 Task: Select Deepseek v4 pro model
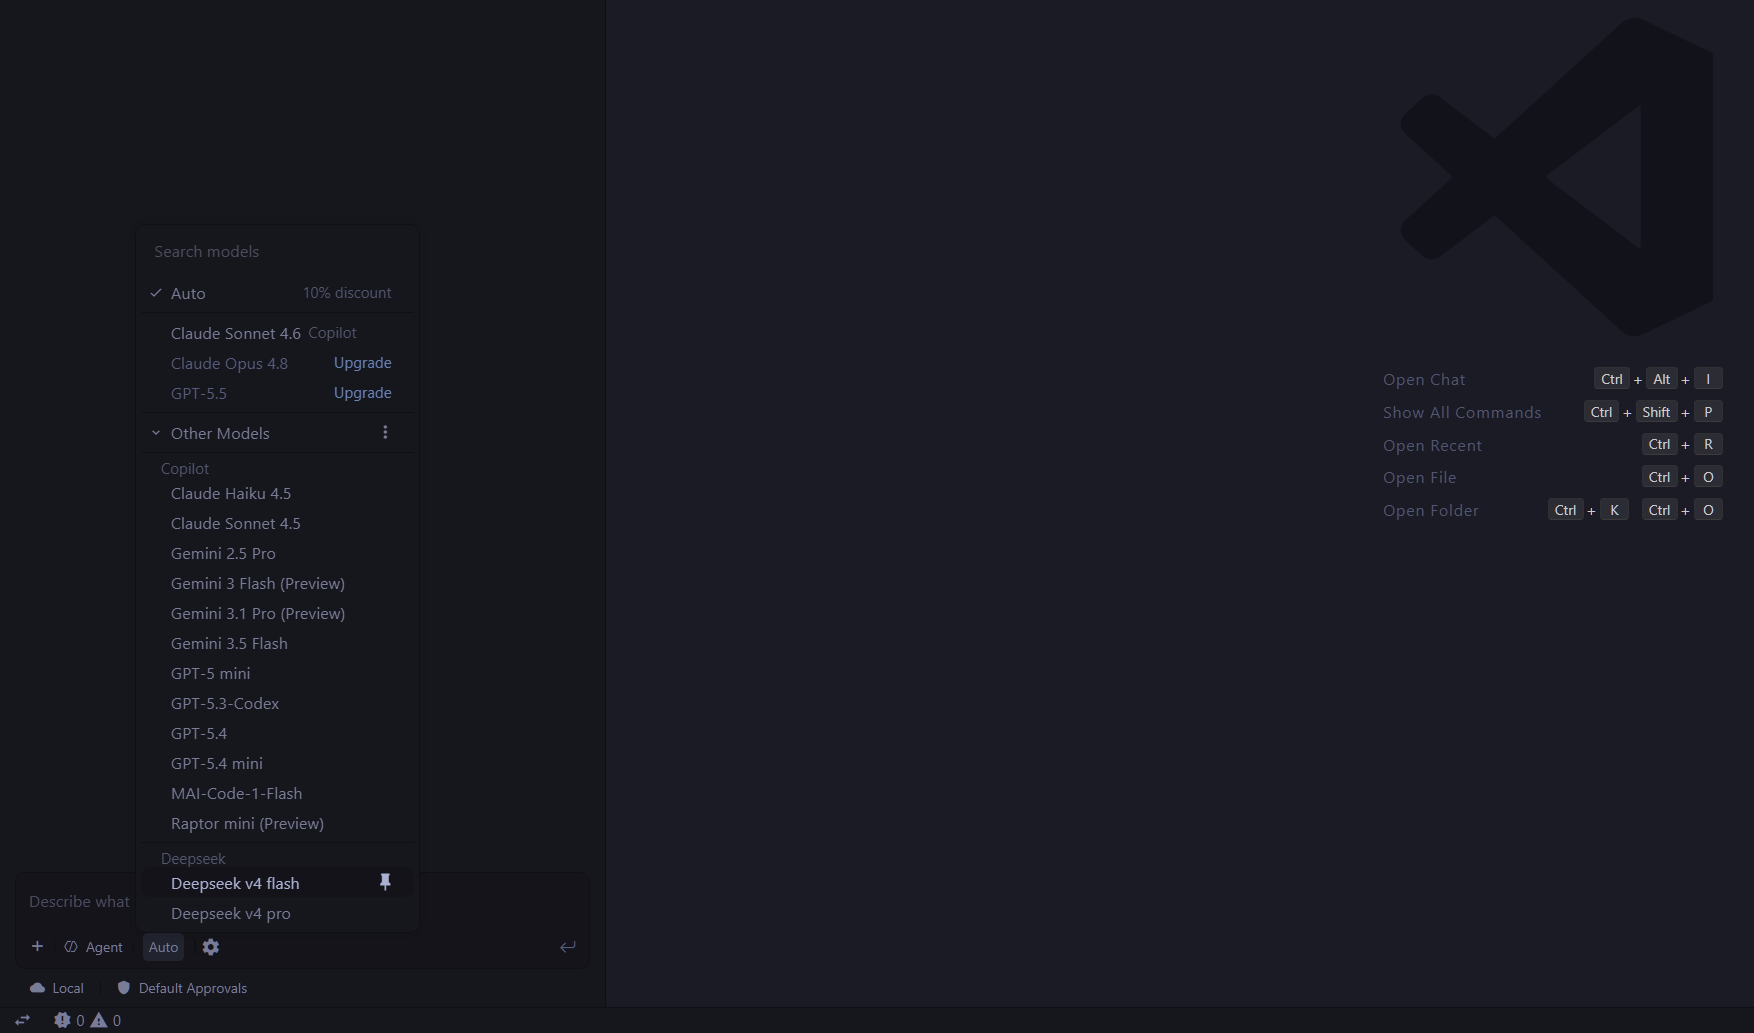(x=277, y=913)
